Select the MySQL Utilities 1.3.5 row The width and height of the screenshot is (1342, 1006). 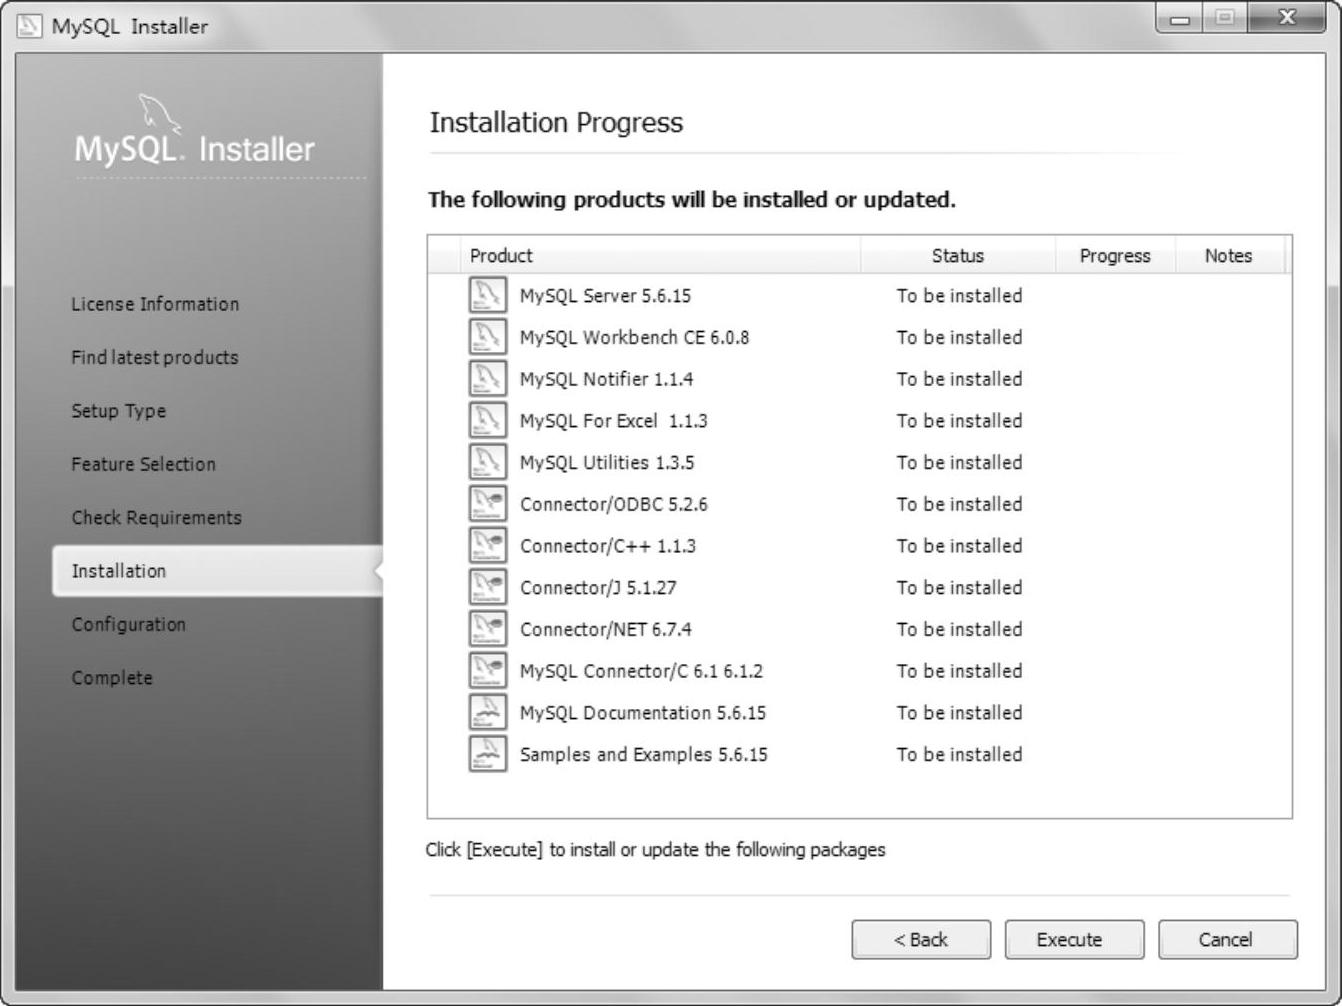(860, 462)
